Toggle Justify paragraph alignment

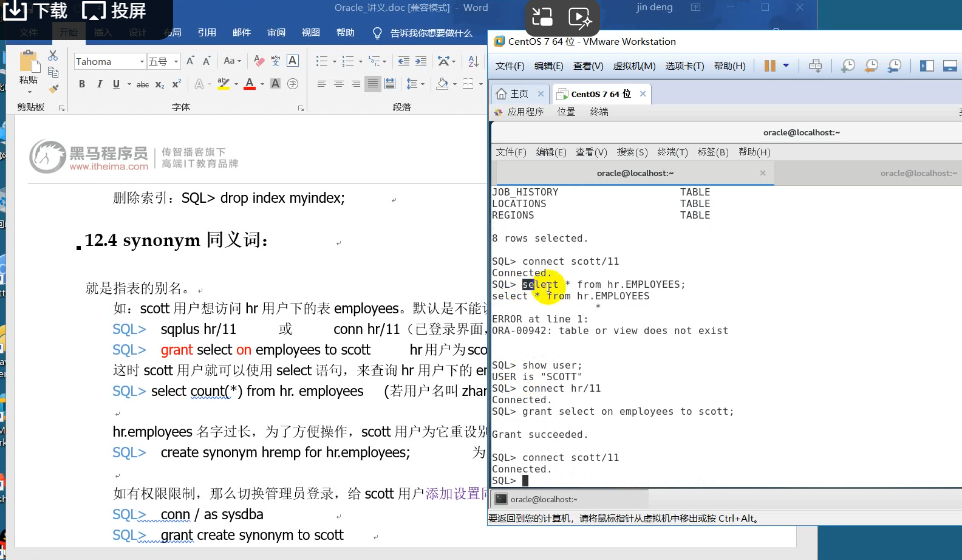(x=372, y=83)
